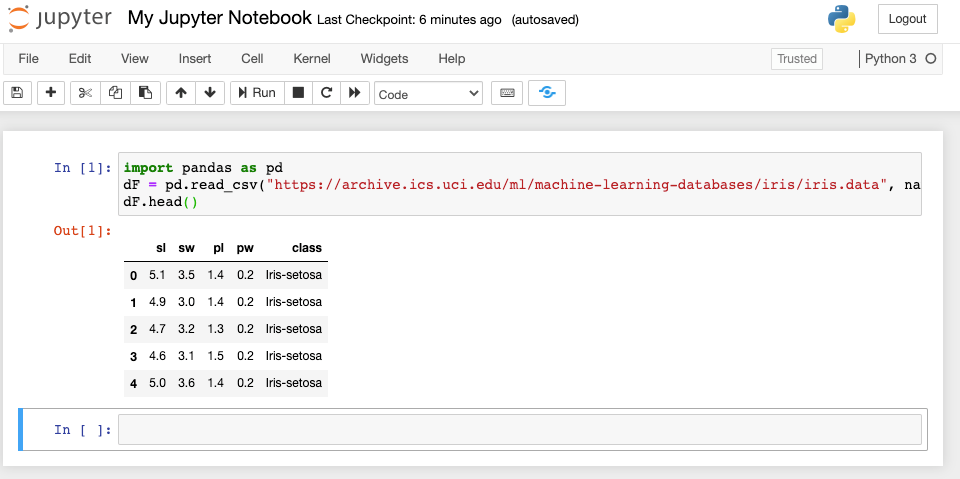This screenshot has width=960, height=479.
Task: Click the pw column header
Action: coord(245,248)
